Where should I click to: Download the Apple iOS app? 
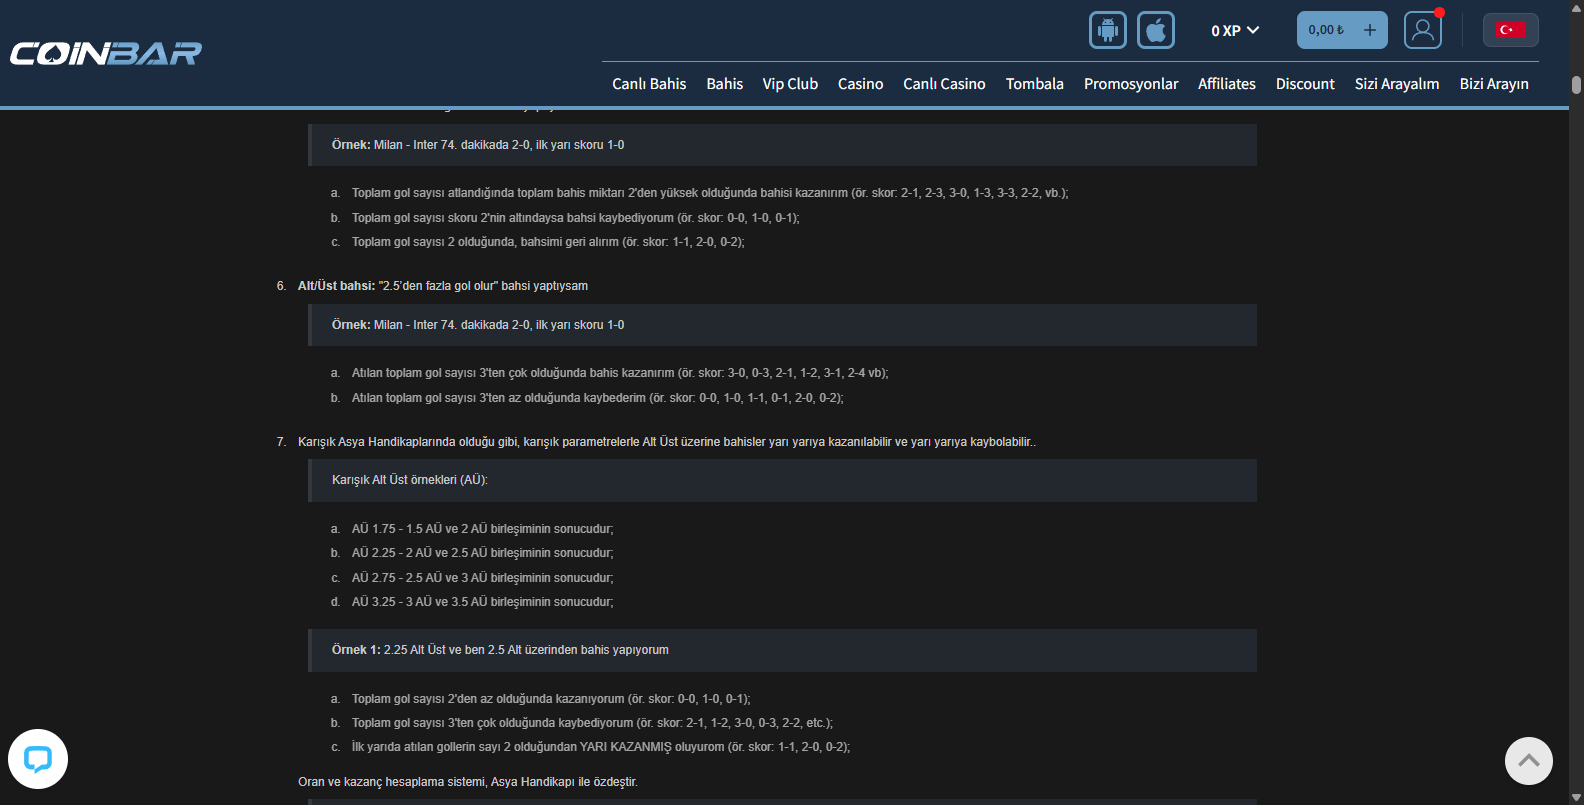tap(1156, 30)
